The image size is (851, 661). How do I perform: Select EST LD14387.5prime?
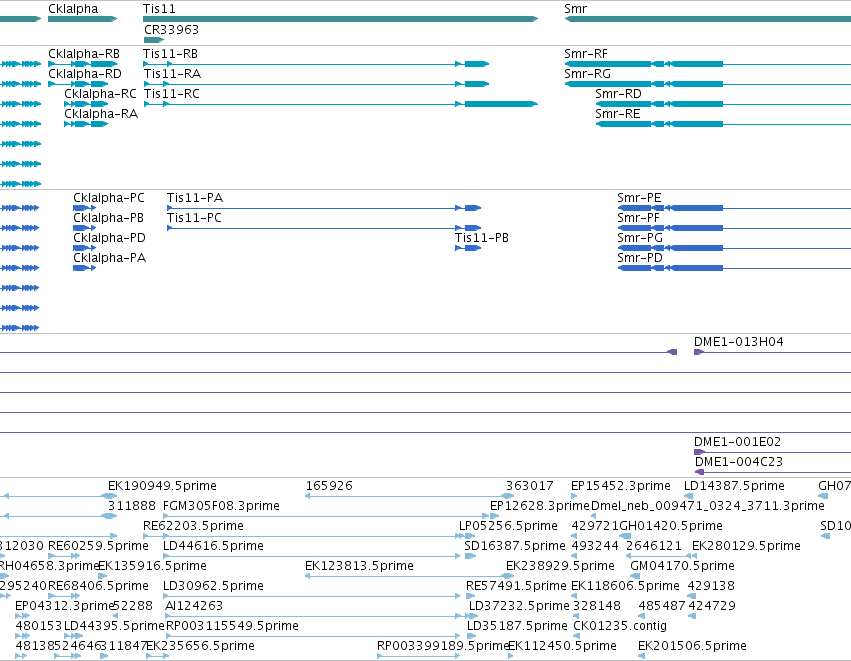click(x=734, y=486)
